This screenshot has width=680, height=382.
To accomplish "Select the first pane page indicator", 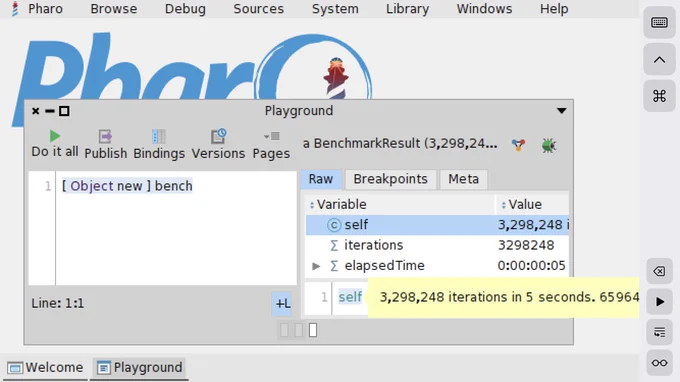I will pyautogui.click(x=284, y=330).
